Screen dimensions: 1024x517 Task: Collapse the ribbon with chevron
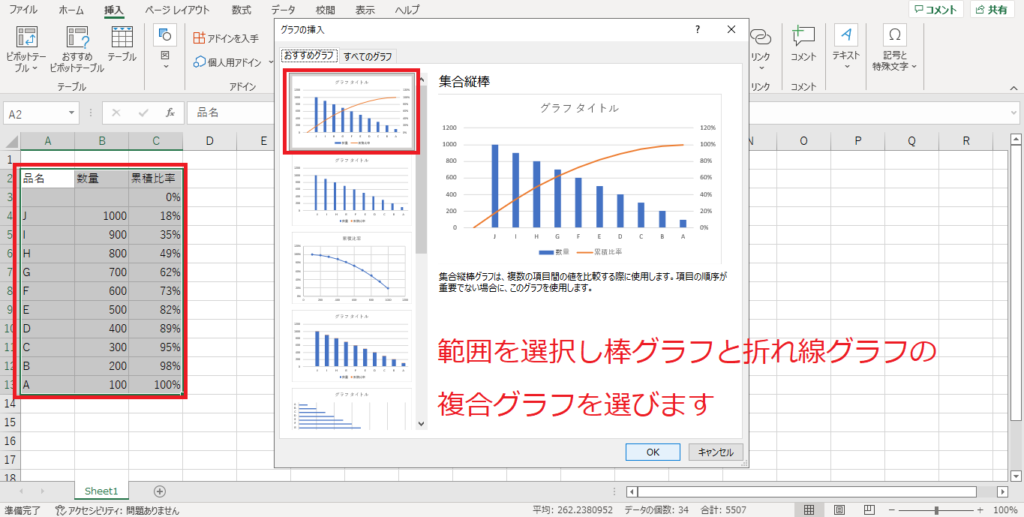pos(1014,87)
